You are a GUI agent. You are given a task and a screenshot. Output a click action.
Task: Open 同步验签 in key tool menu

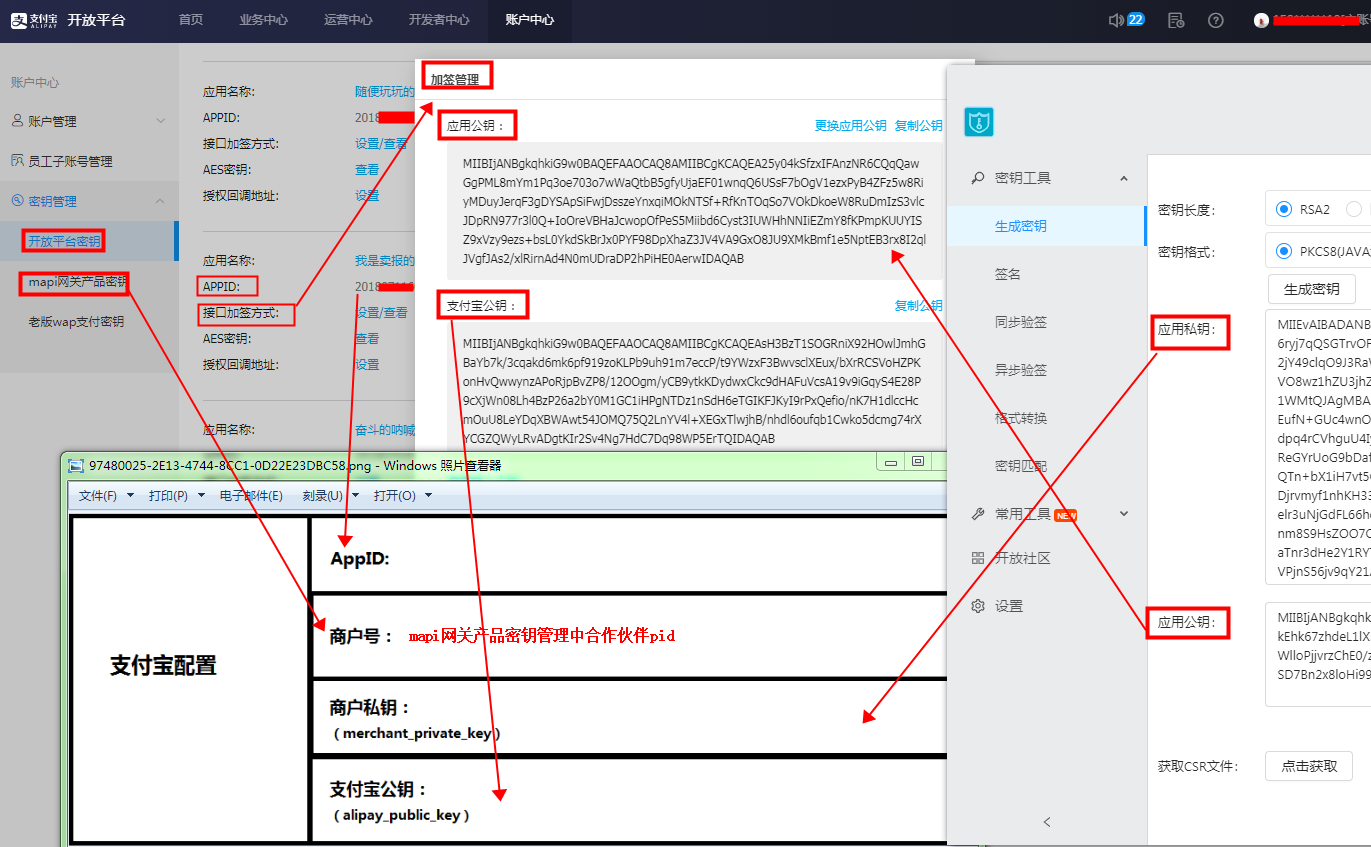1021,322
